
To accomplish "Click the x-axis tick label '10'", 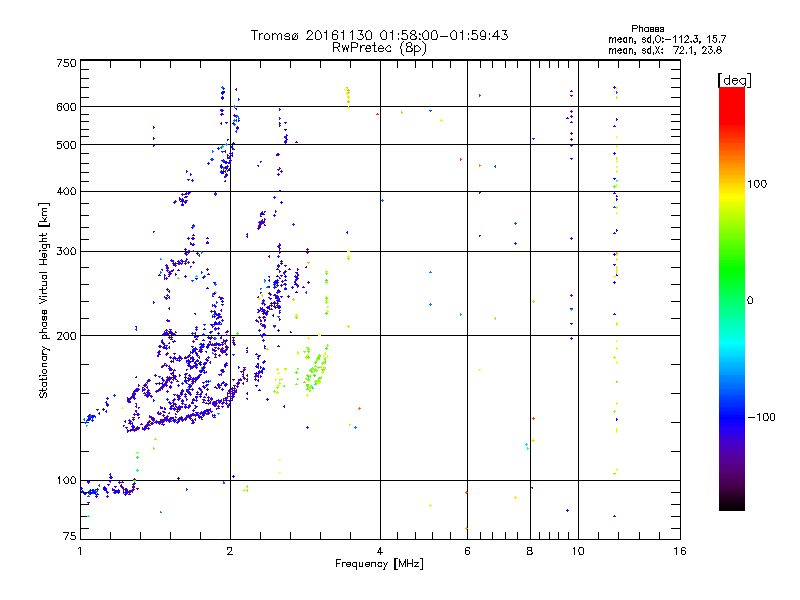I will [x=578, y=551].
